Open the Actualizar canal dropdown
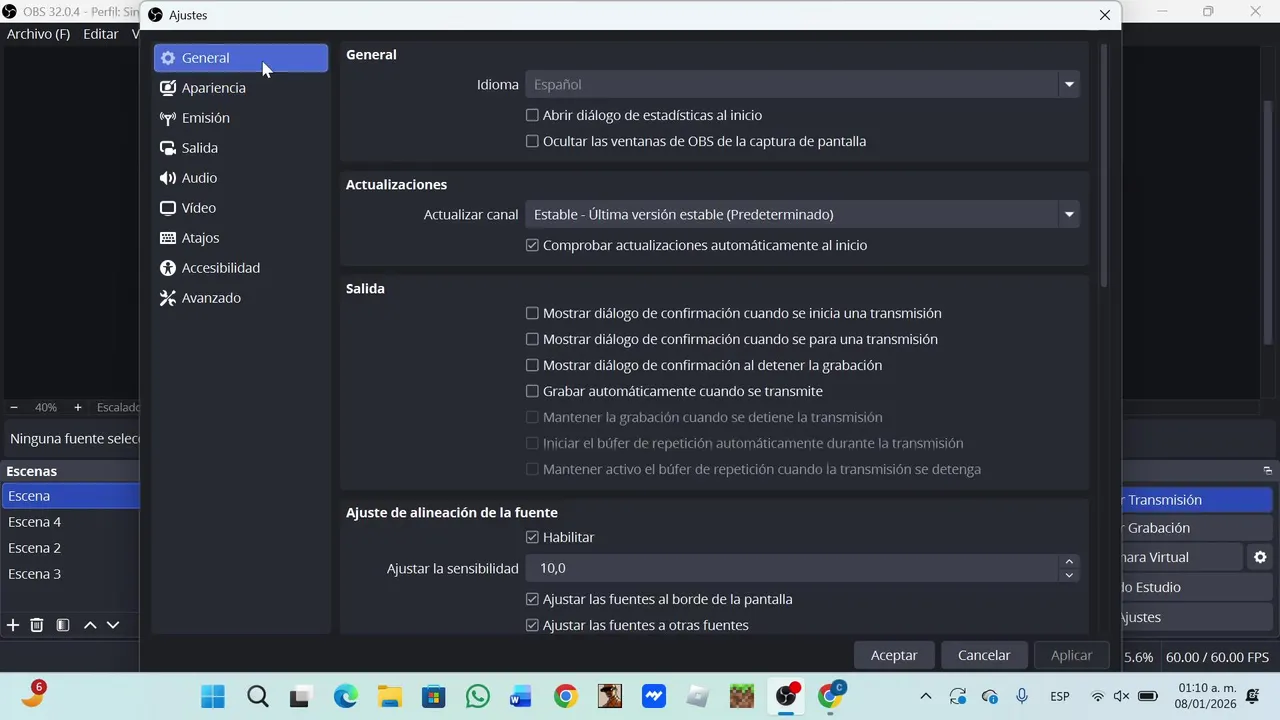 pyautogui.click(x=802, y=214)
